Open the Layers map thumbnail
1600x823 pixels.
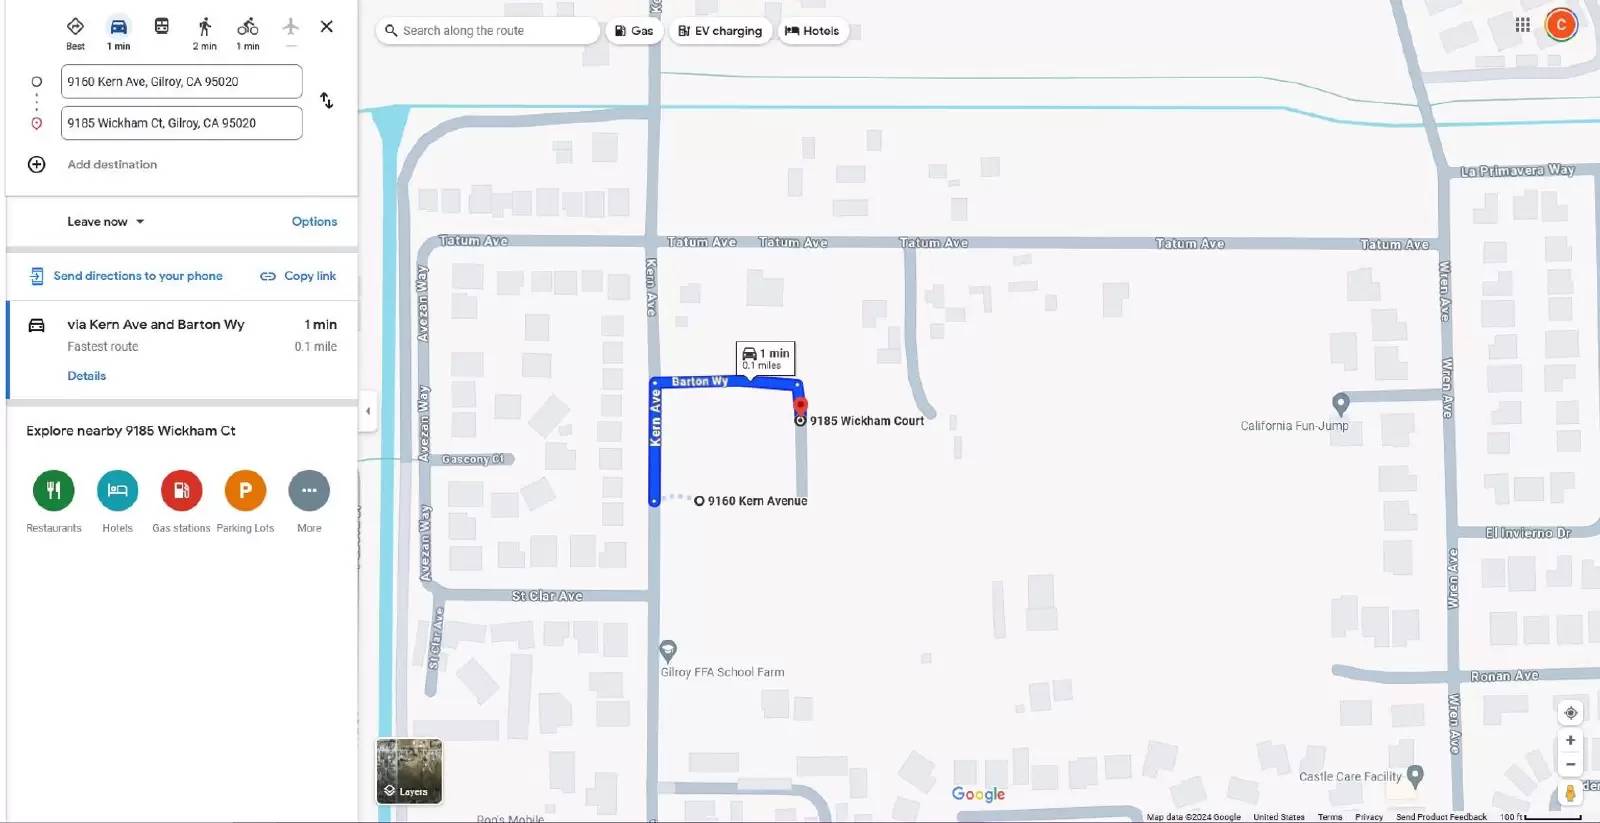point(409,771)
